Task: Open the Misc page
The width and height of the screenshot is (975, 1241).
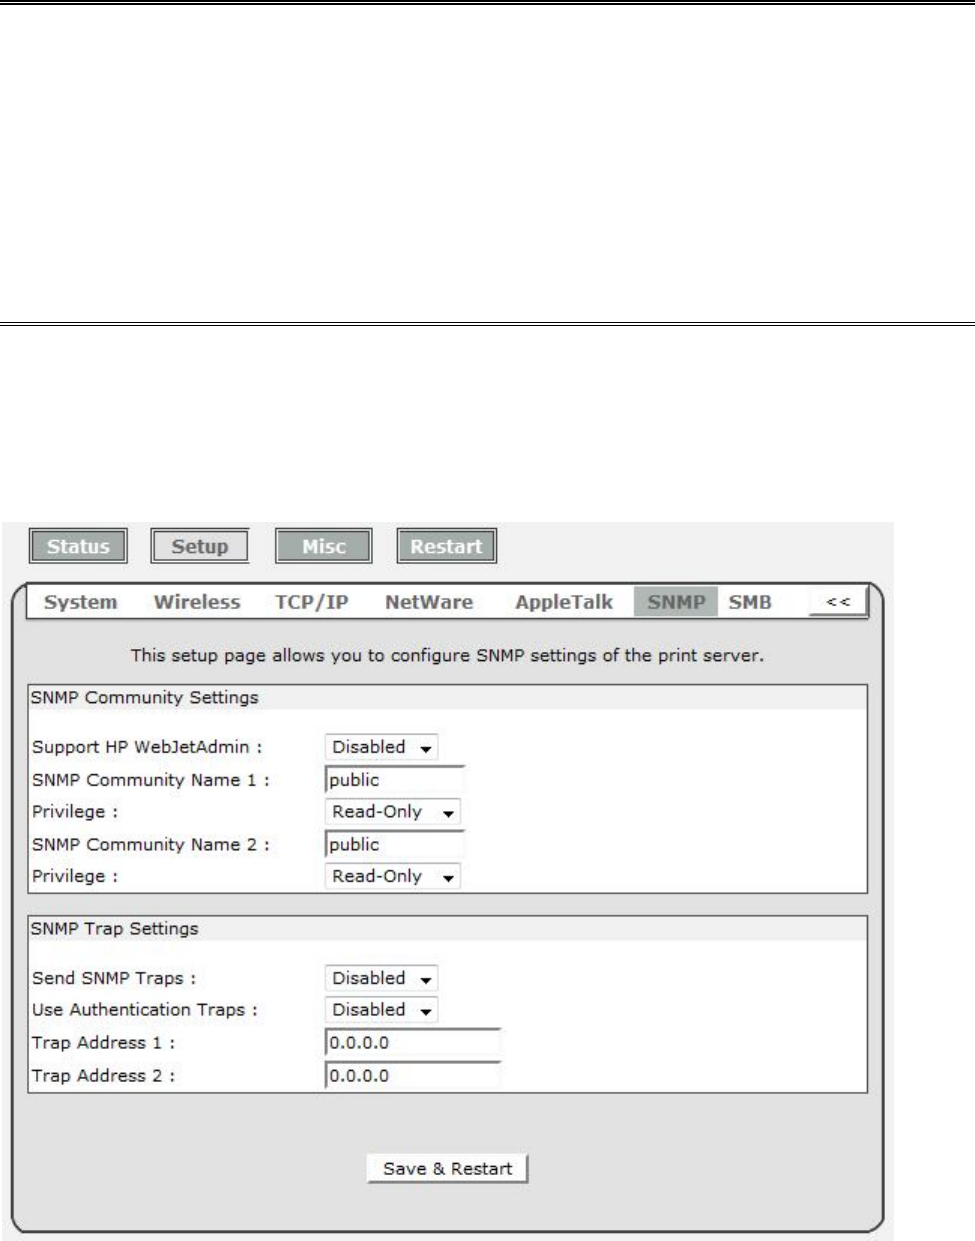Action: [x=323, y=546]
